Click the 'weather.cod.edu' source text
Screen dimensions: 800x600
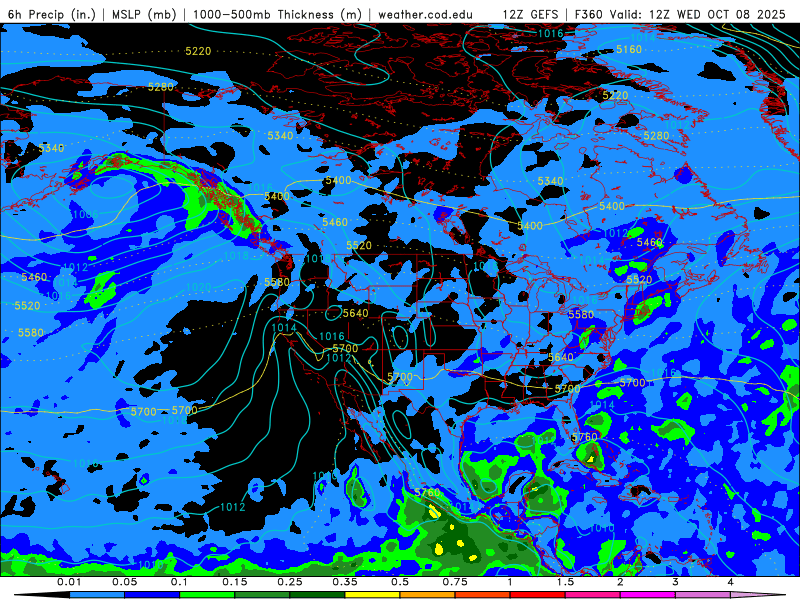(425, 14)
